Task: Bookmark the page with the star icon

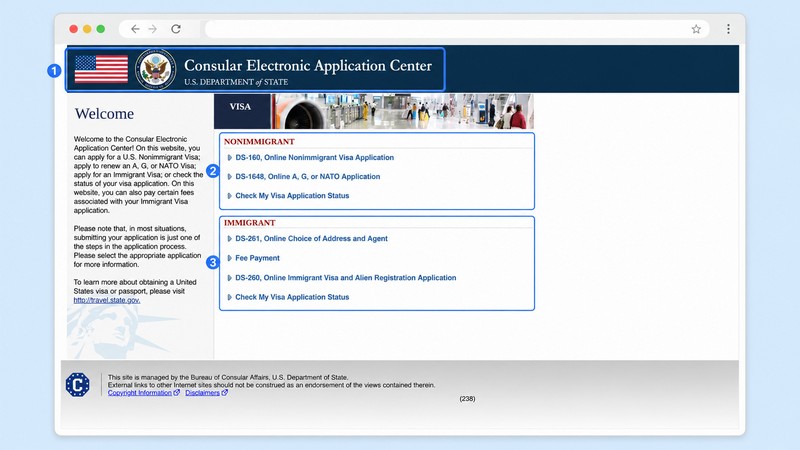Action: click(696, 29)
